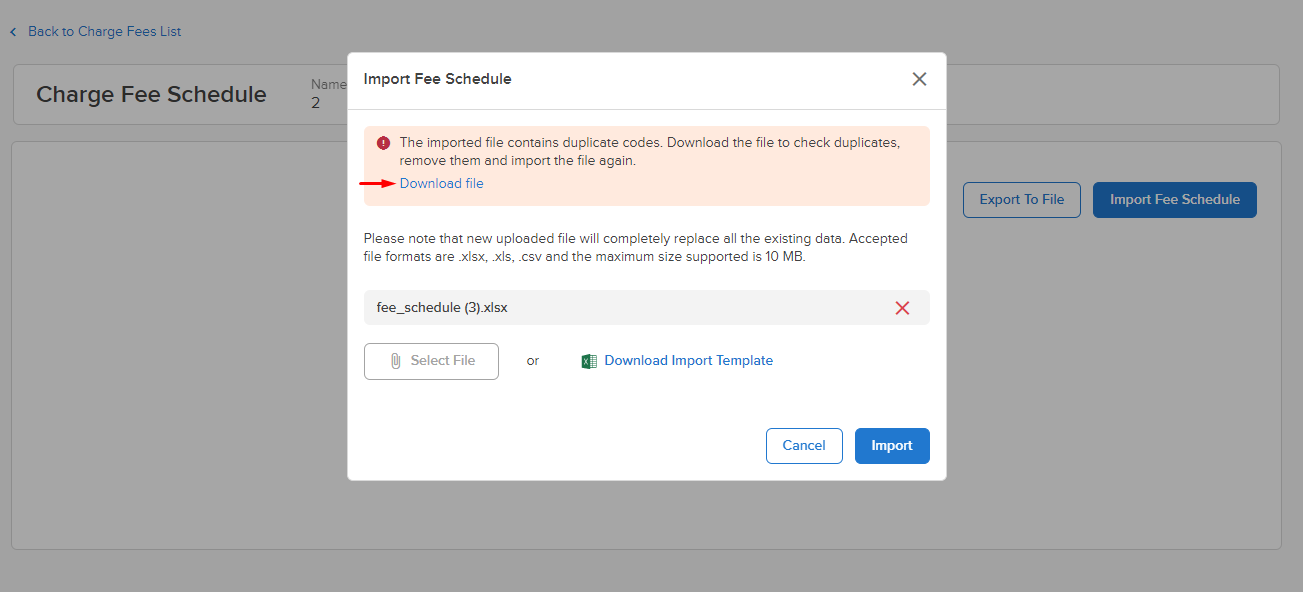Viewport: 1303px width, 592px height.
Task: Click the Excel icon beside Download Import Template
Action: pyautogui.click(x=589, y=360)
